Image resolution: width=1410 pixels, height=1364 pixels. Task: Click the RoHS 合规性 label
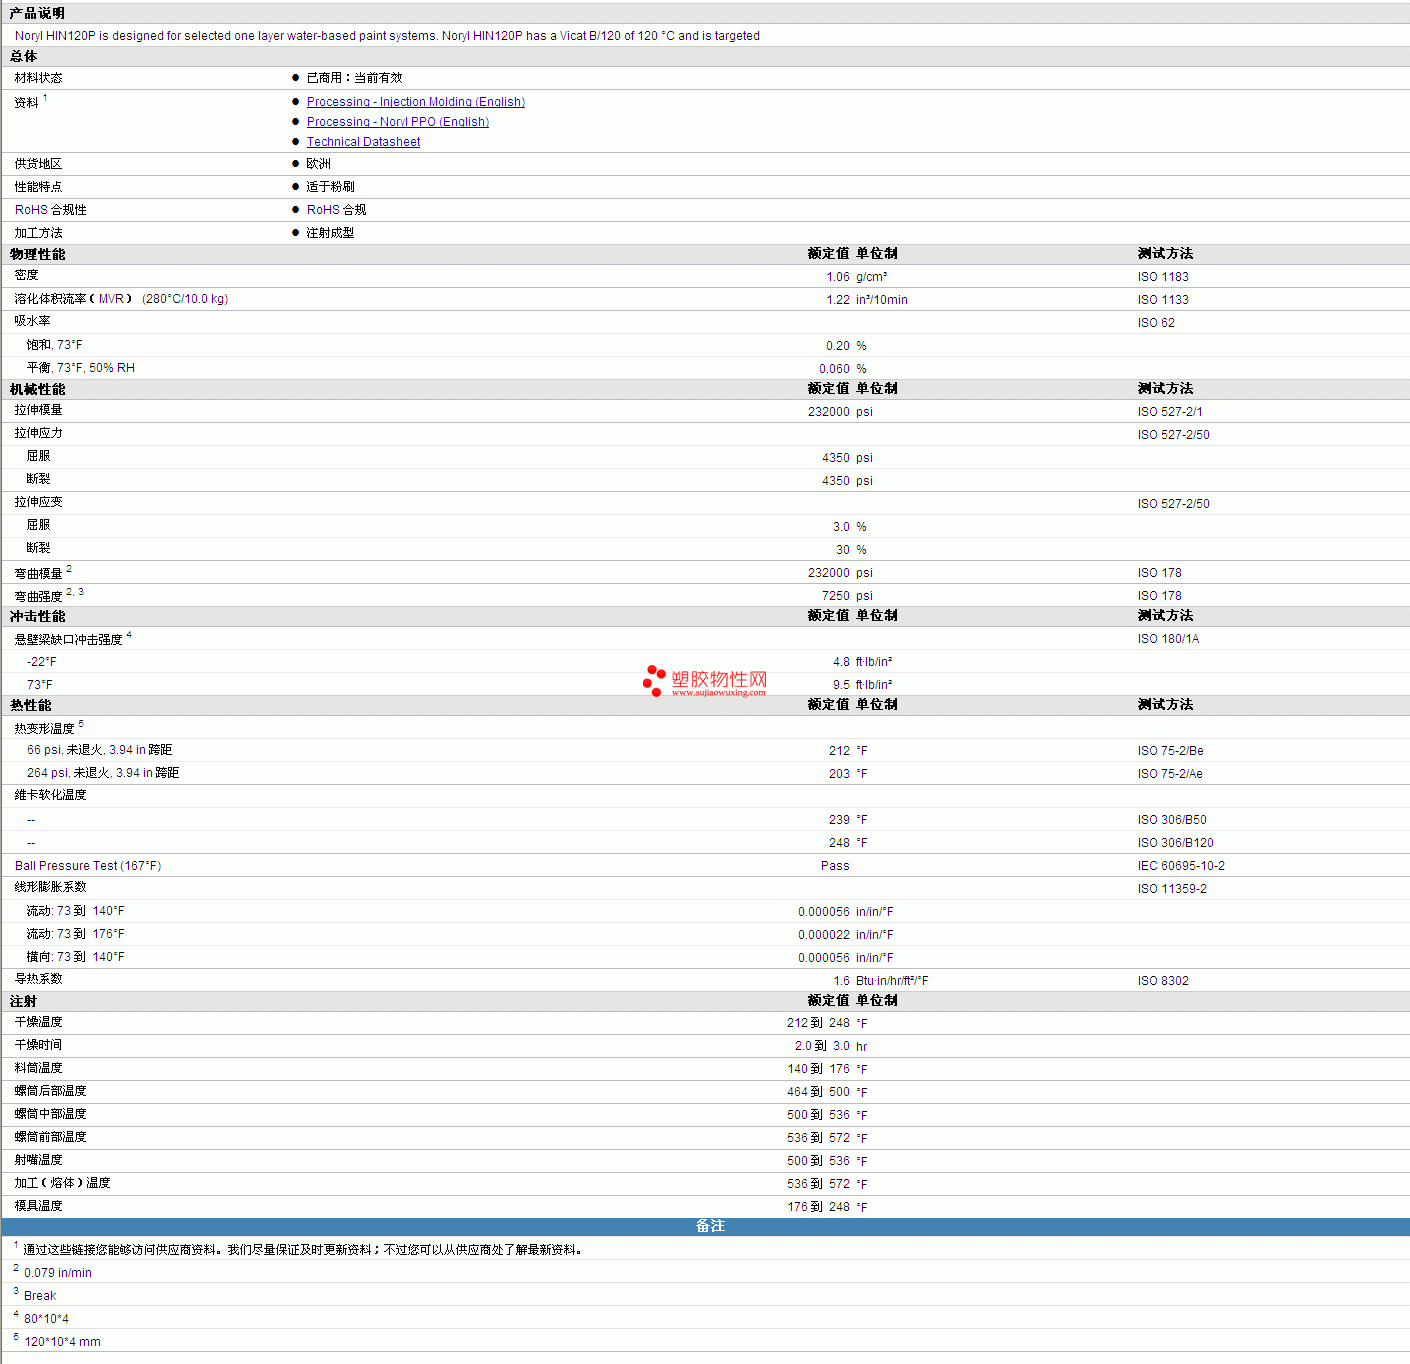(x=50, y=210)
